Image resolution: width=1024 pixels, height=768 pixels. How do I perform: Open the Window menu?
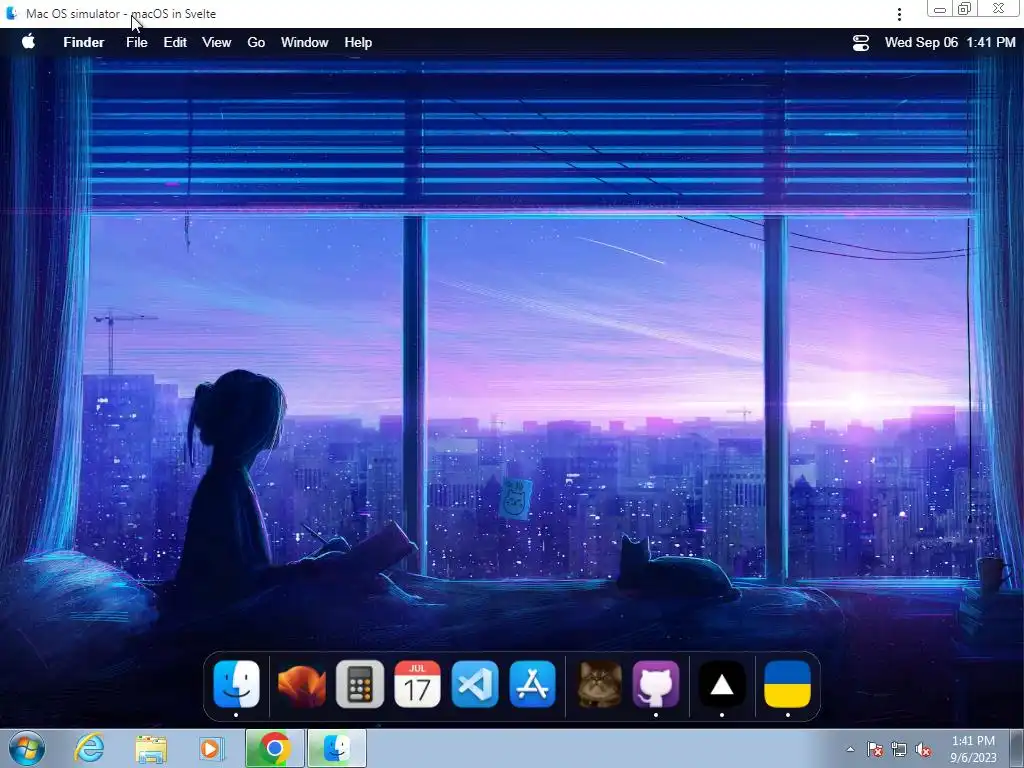coord(304,42)
